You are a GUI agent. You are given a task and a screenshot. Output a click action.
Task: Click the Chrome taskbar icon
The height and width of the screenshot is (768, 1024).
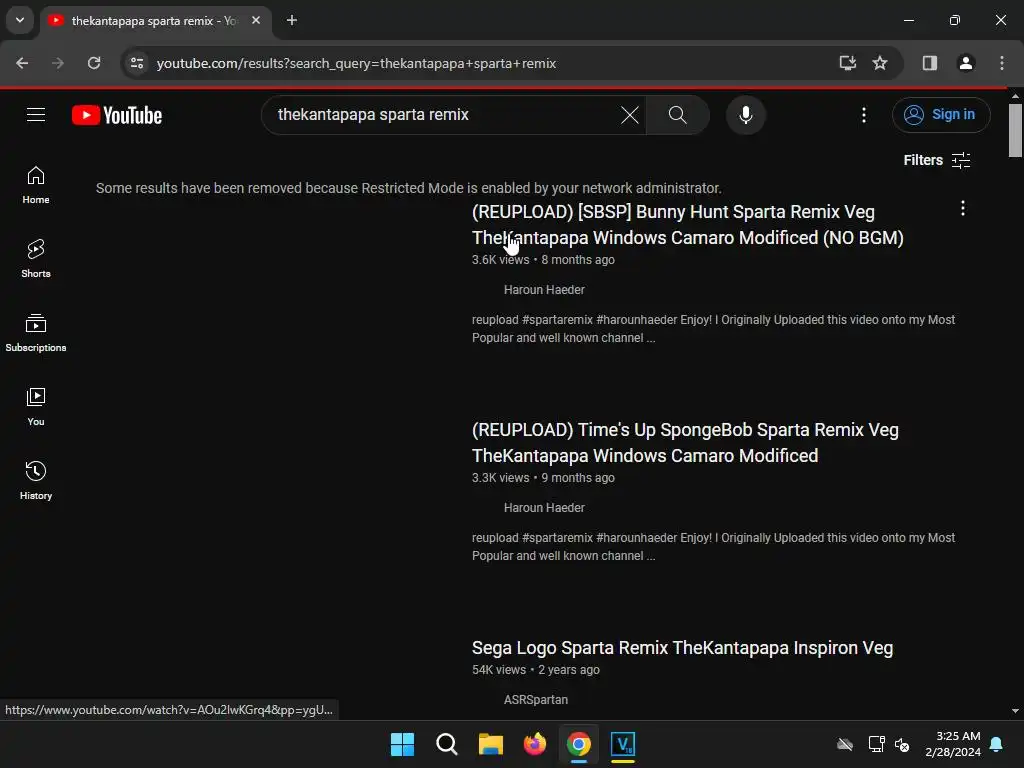tap(579, 744)
